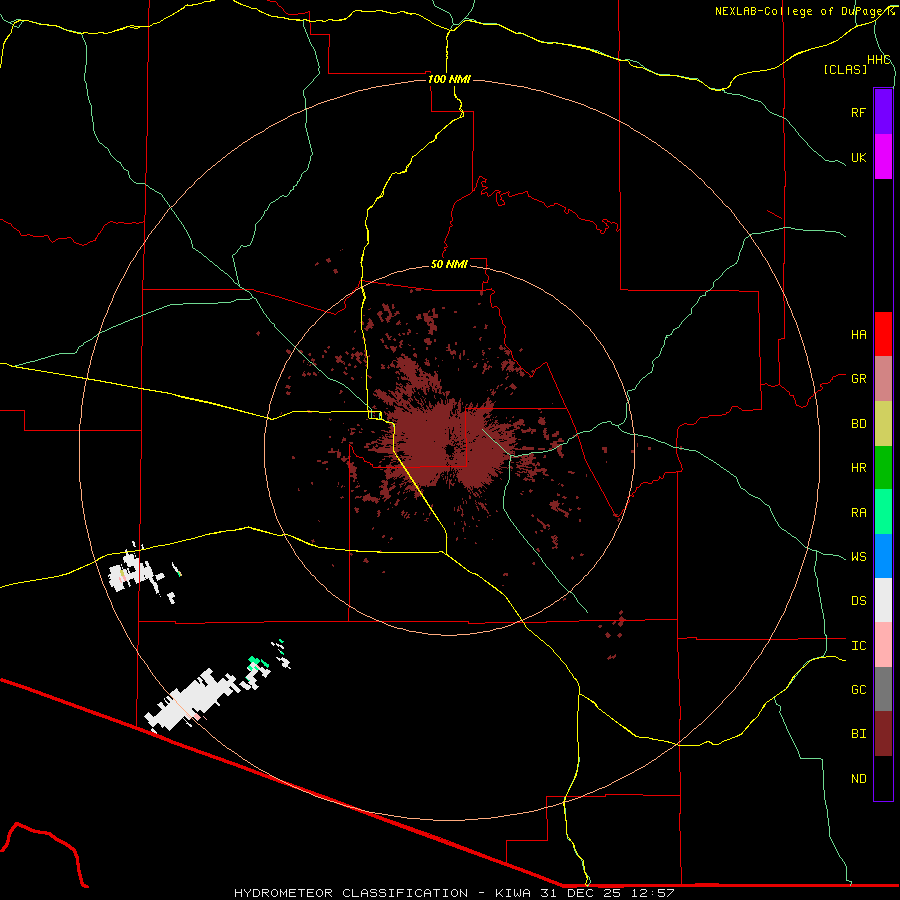Click the GC legend text label
Image resolution: width=900 pixels, height=900 pixels.
858,690
